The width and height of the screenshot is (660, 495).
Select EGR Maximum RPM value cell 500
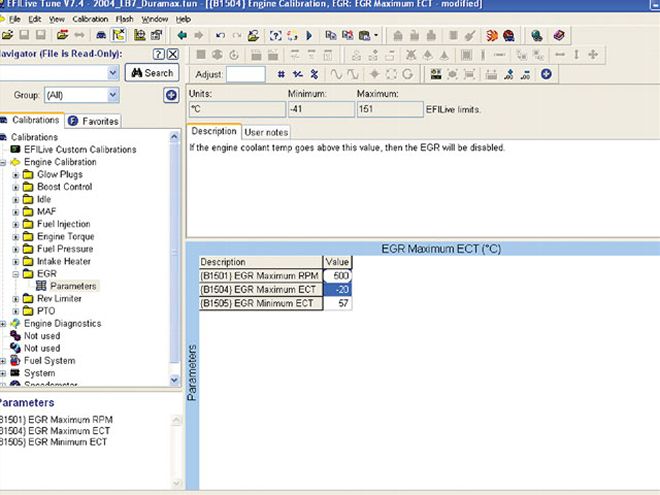click(x=337, y=276)
